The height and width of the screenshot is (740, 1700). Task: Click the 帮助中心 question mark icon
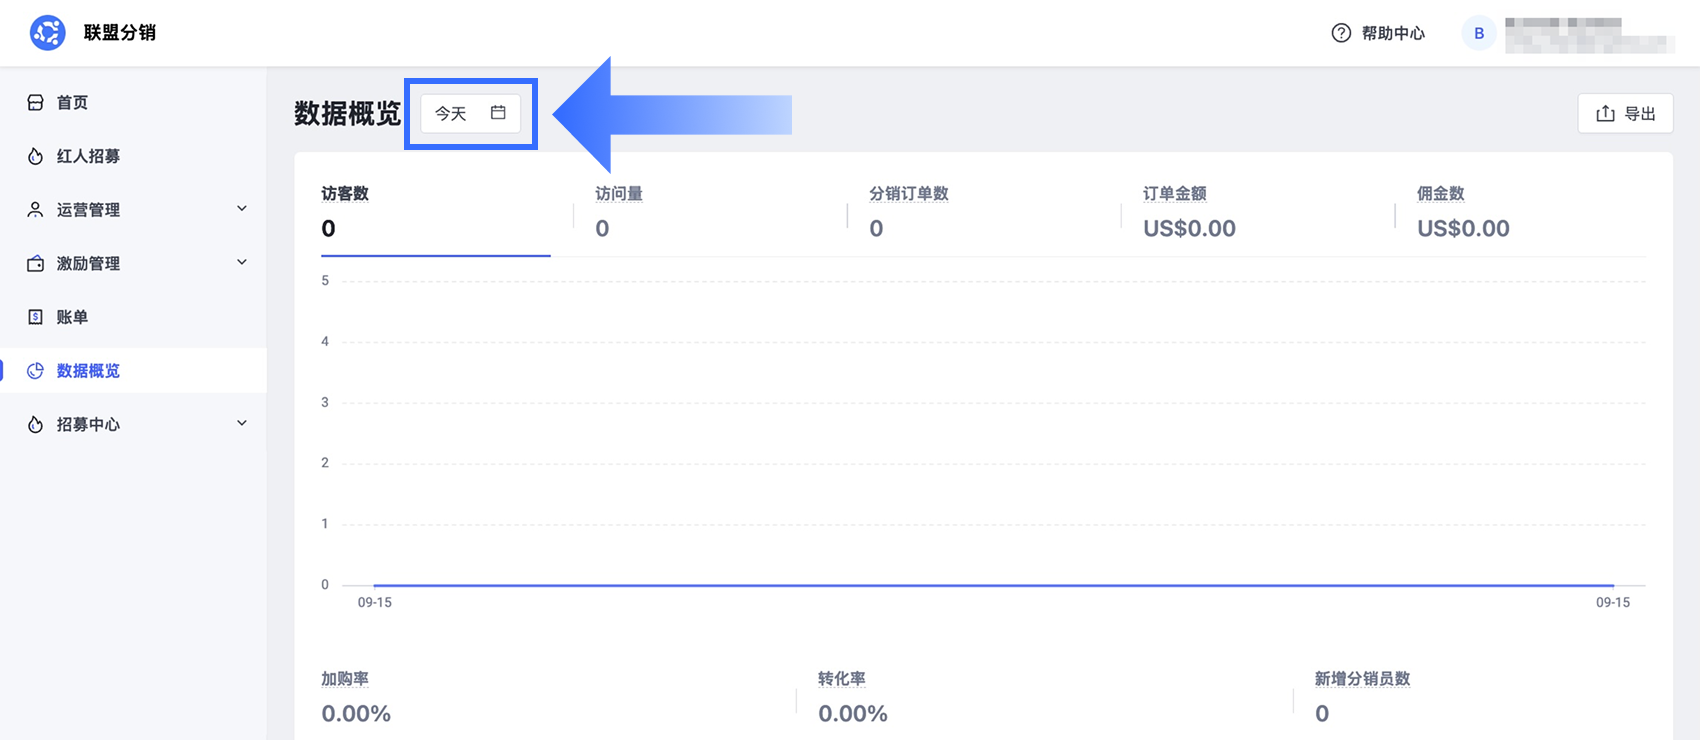tap(1341, 33)
